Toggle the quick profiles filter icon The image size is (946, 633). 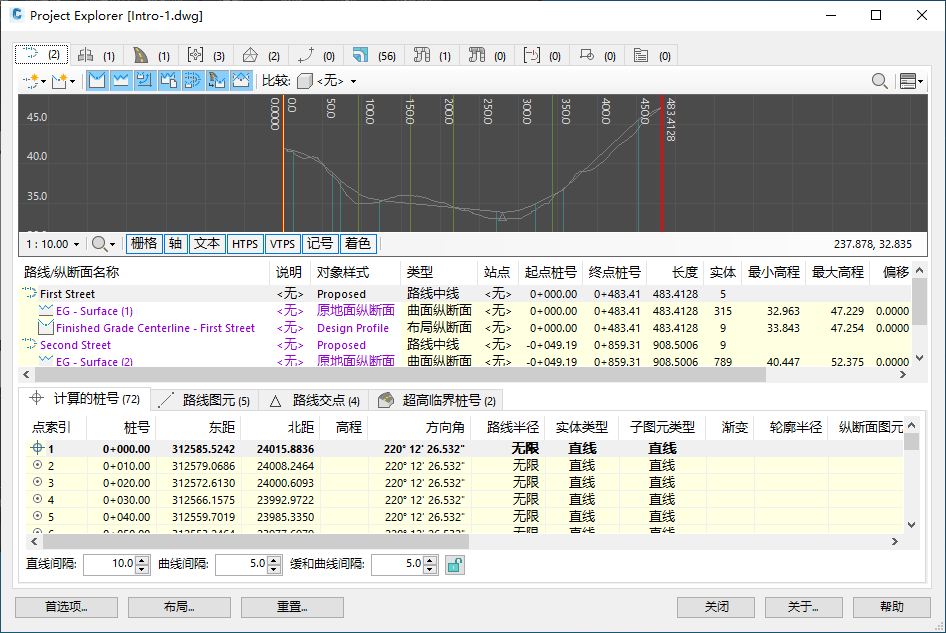[x=241, y=80]
